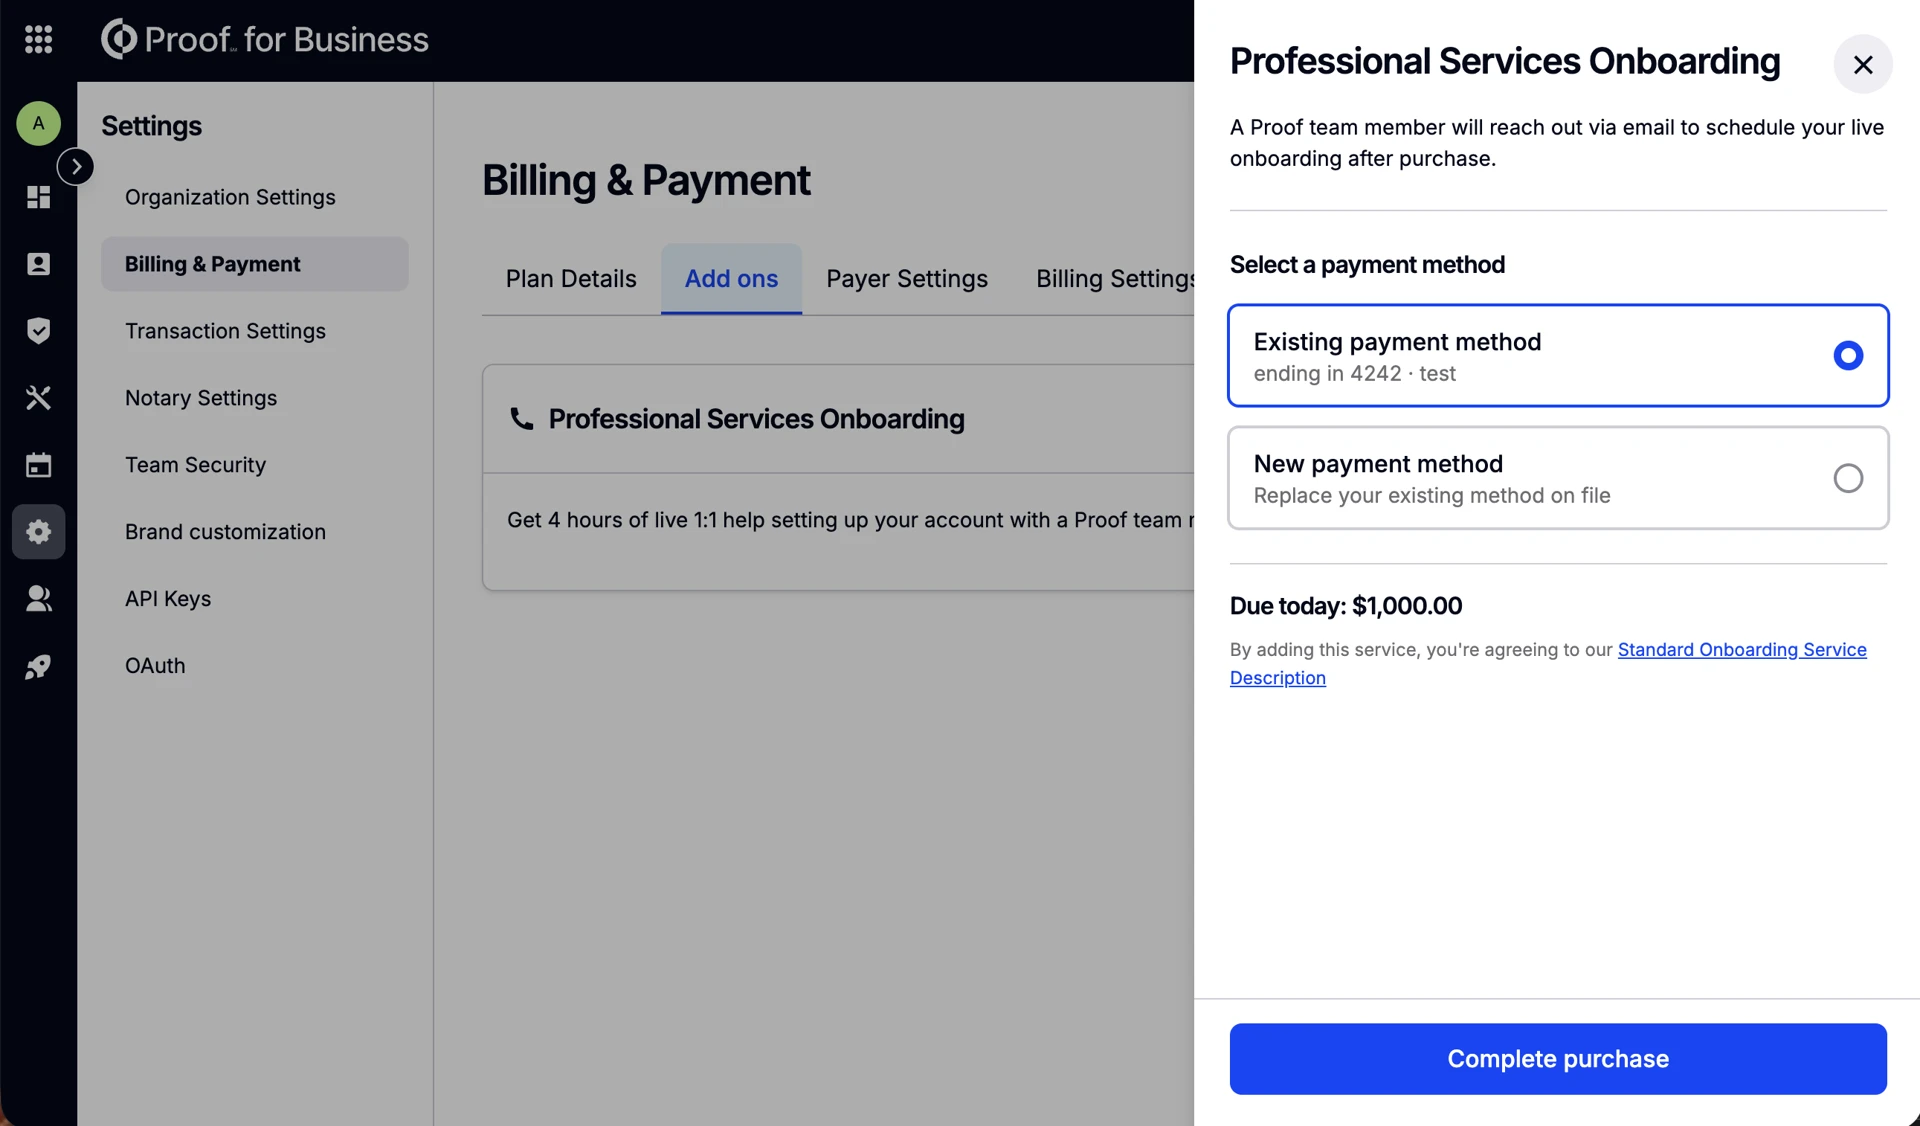Click the Settings sidebar heading
This screenshot has width=1920, height=1126.
(x=151, y=126)
